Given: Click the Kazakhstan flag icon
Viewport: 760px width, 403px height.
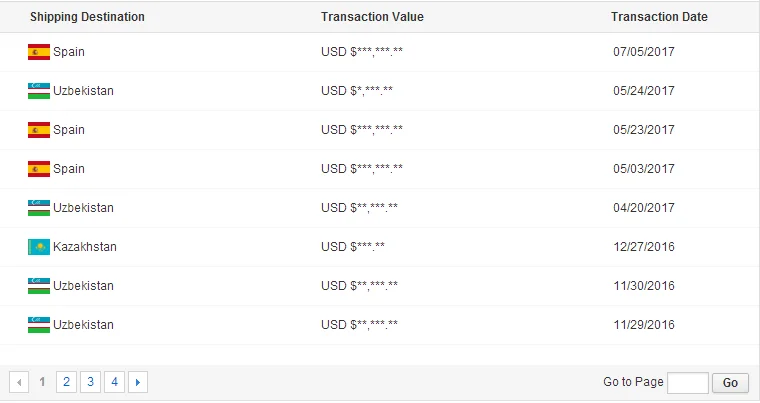Looking at the screenshot, I should (x=39, y=247).
